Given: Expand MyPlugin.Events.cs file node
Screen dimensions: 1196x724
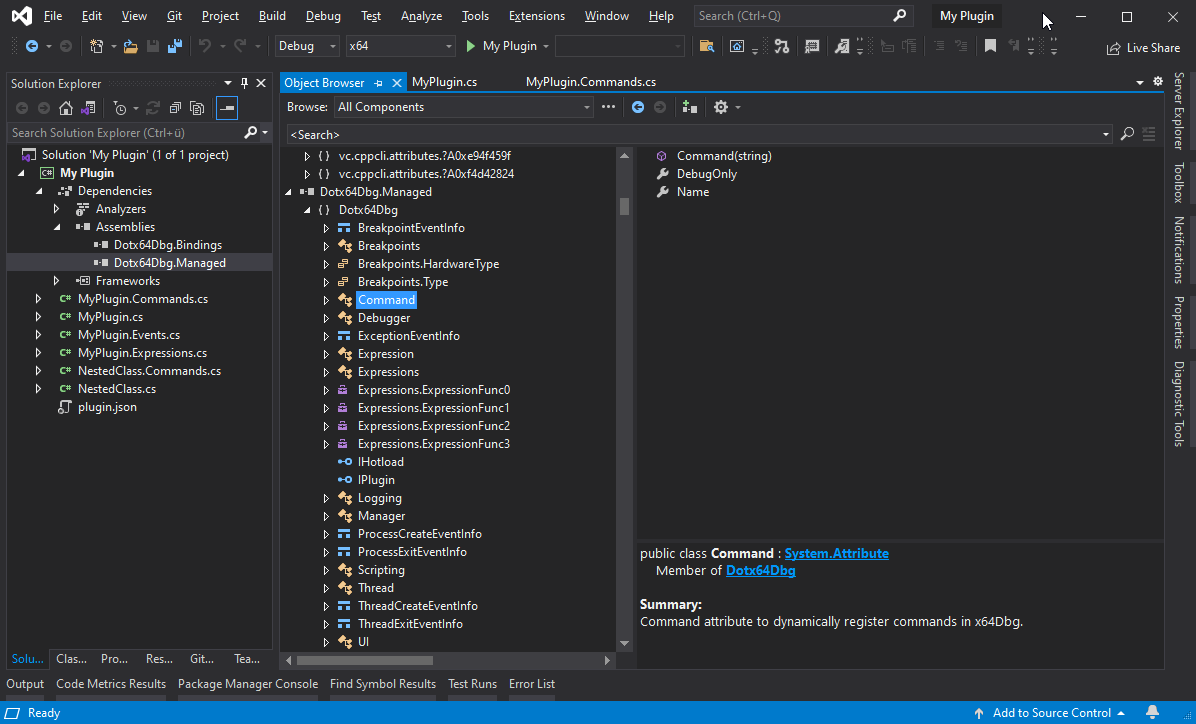Looking at the screenshot, I should coord(38,335).
